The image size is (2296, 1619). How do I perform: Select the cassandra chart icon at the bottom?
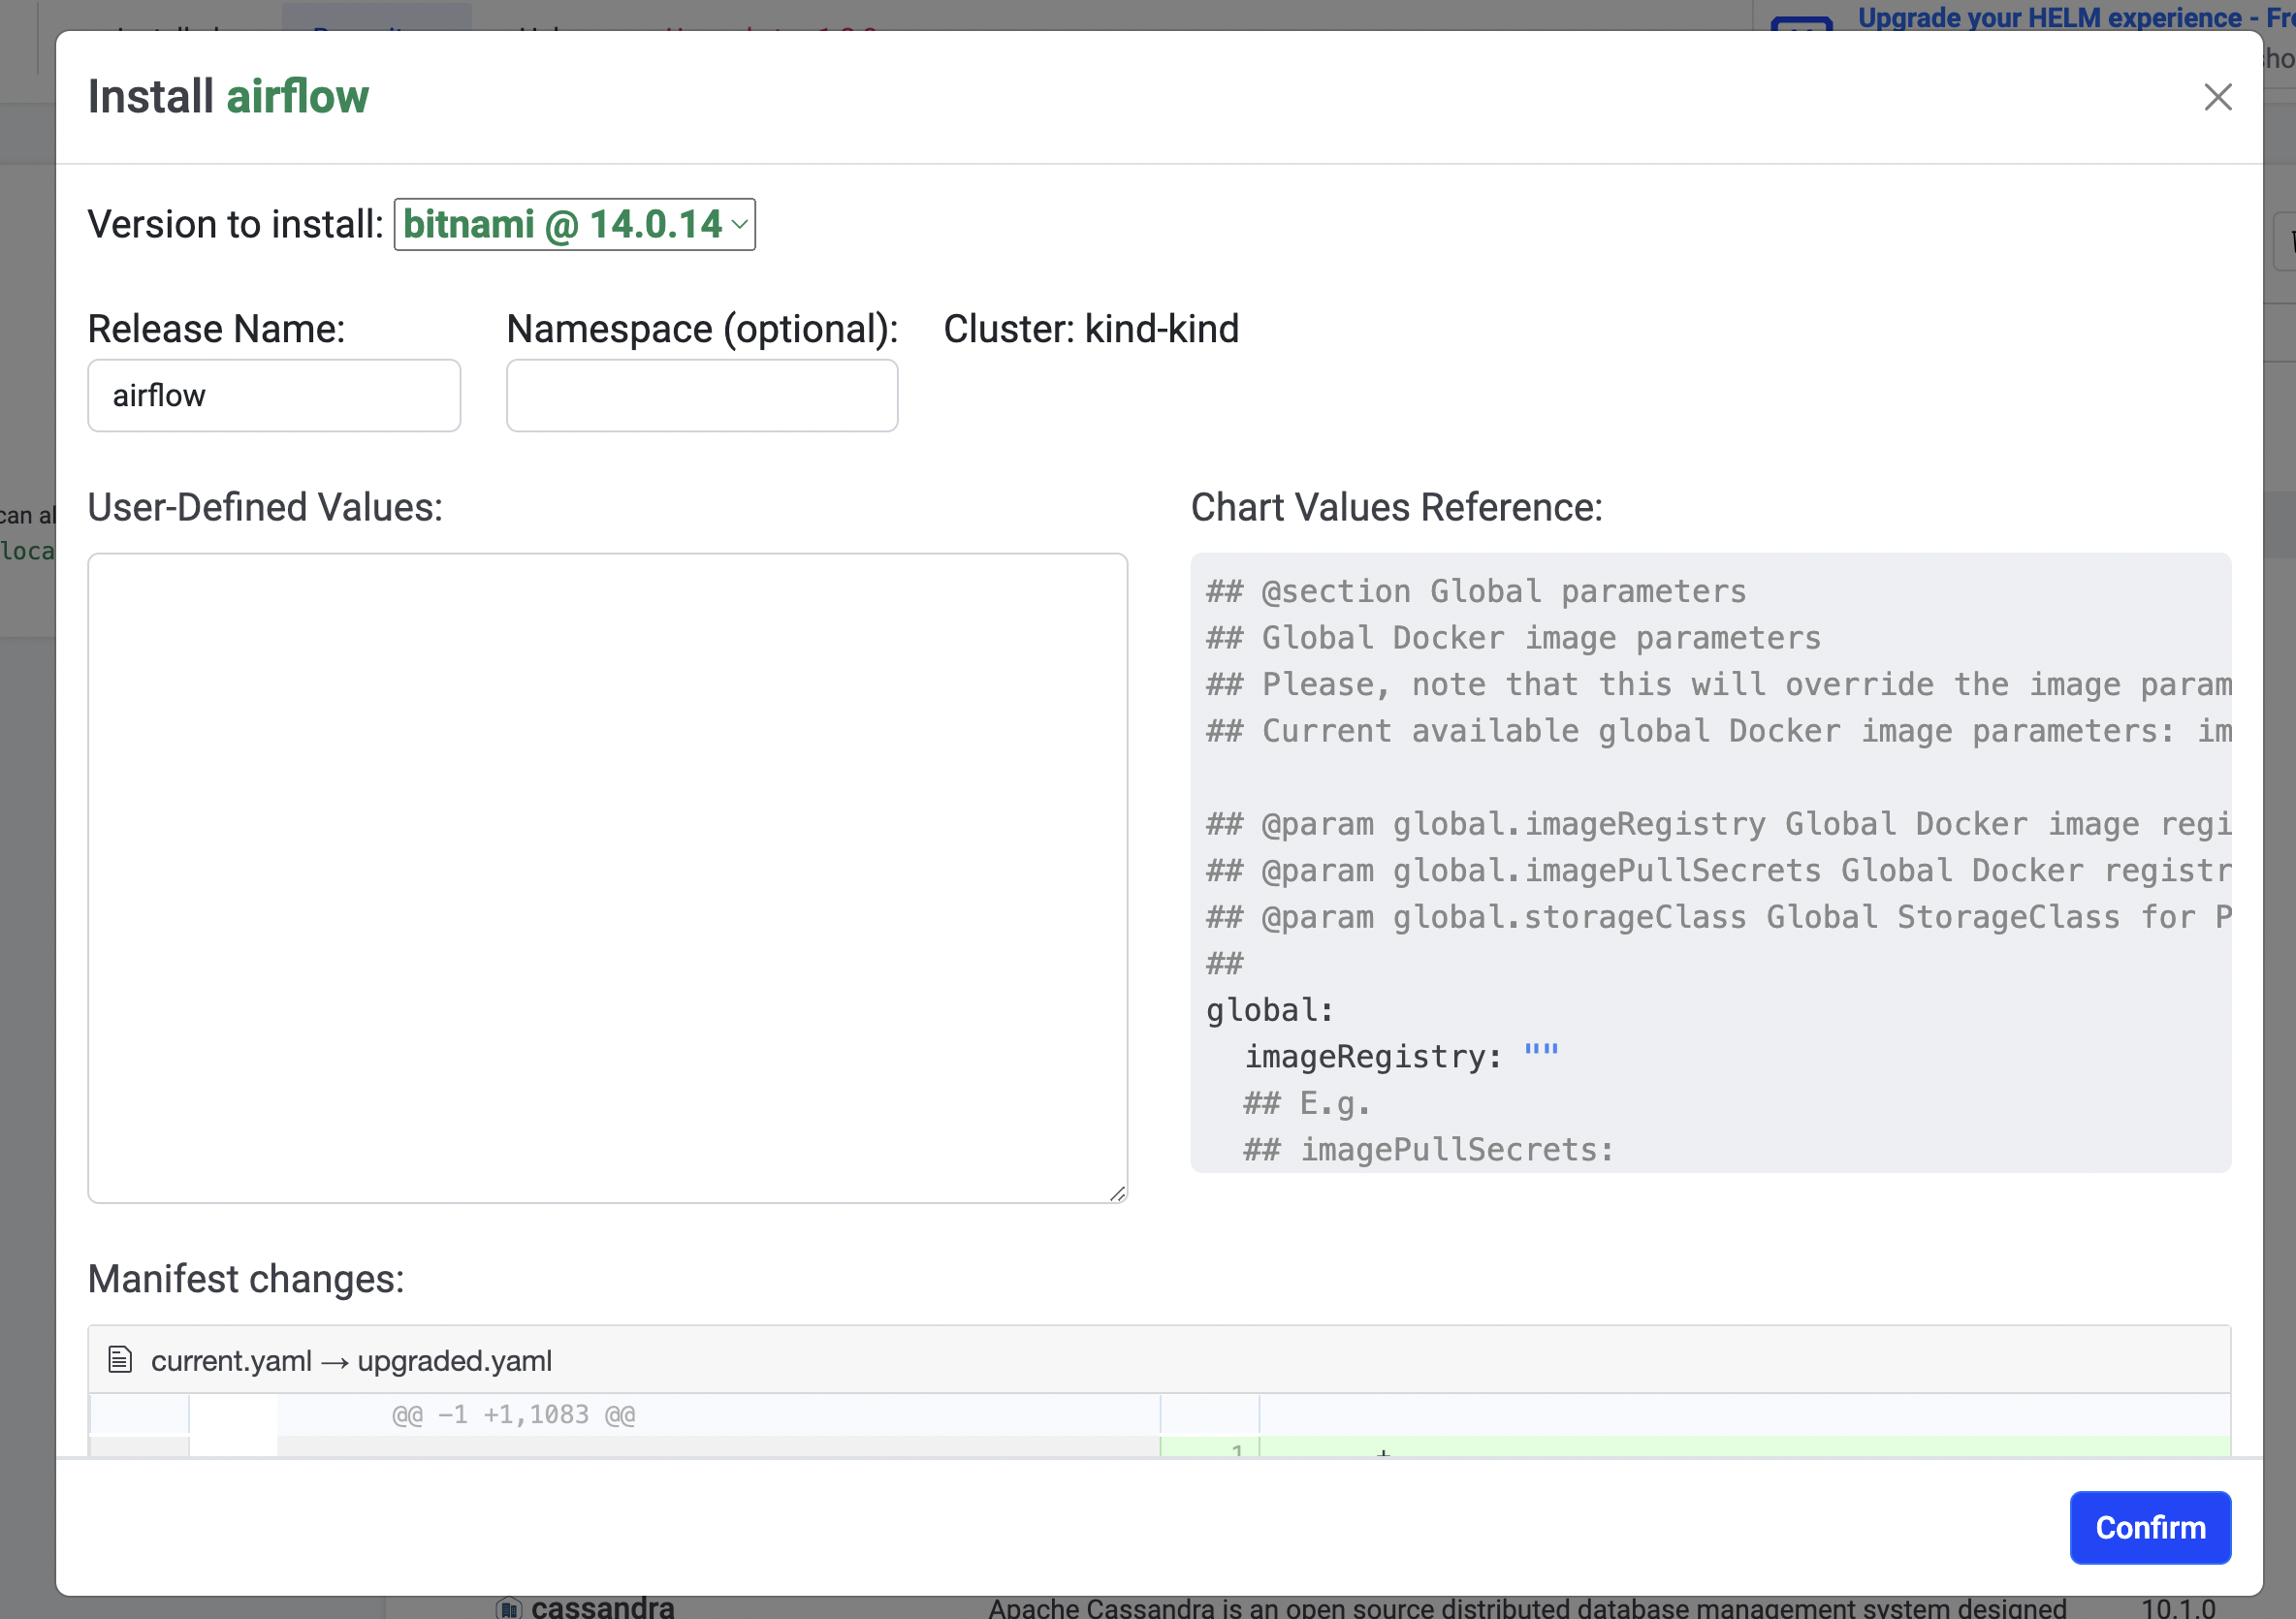[510, 1604]
